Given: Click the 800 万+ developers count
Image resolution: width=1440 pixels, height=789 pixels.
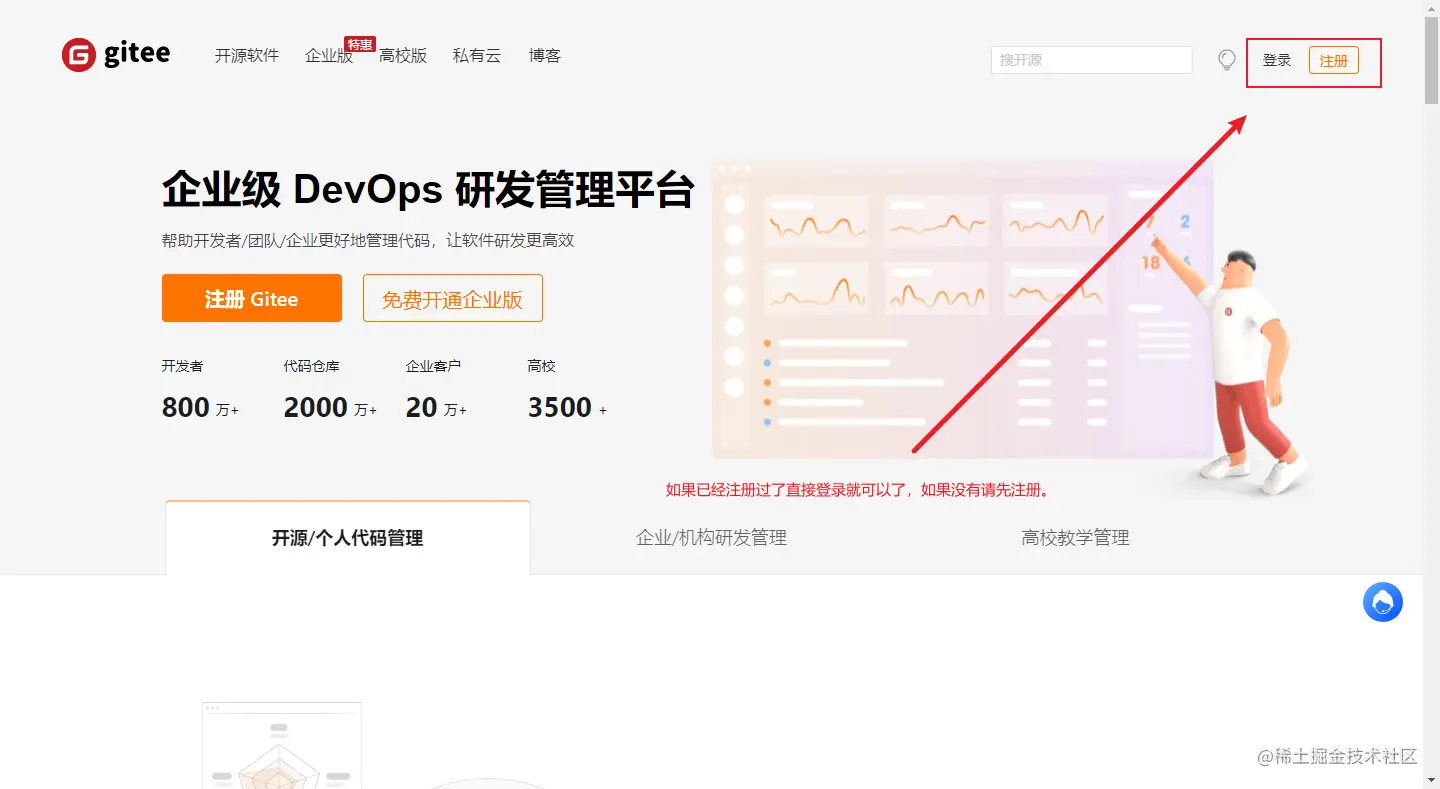Looking at the screenshot, I should [200, 408].
